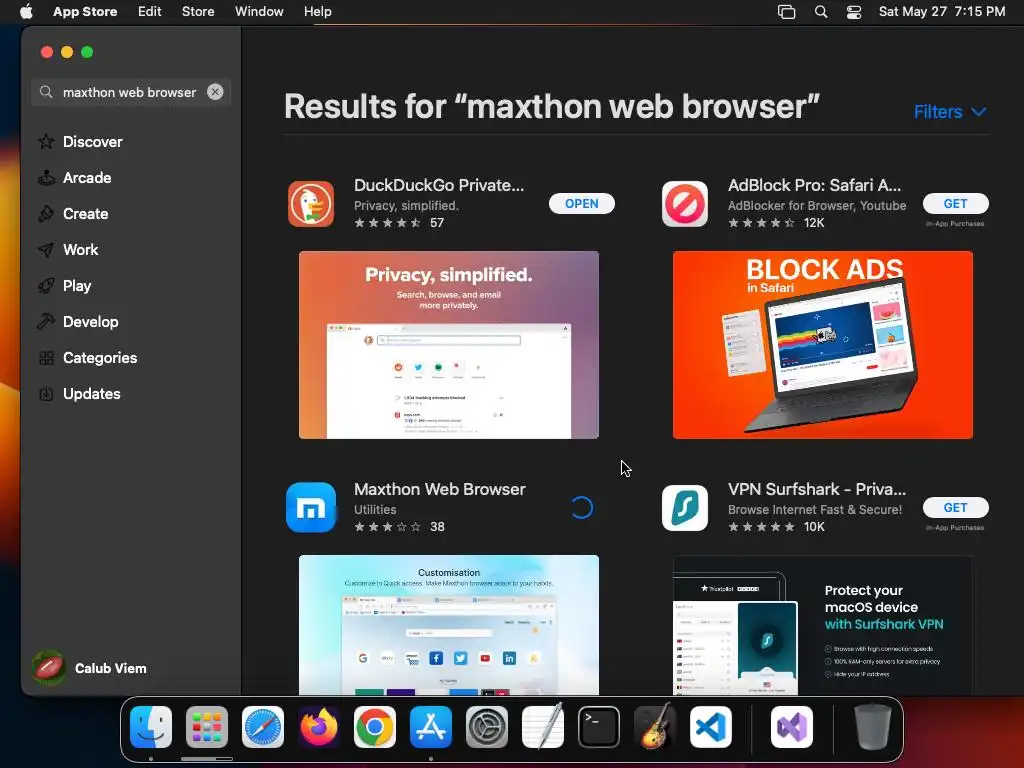This screenshot has width=1024, height=768.
Task: Launch Firefox from the dock
Action: click(x=319, y=727)
